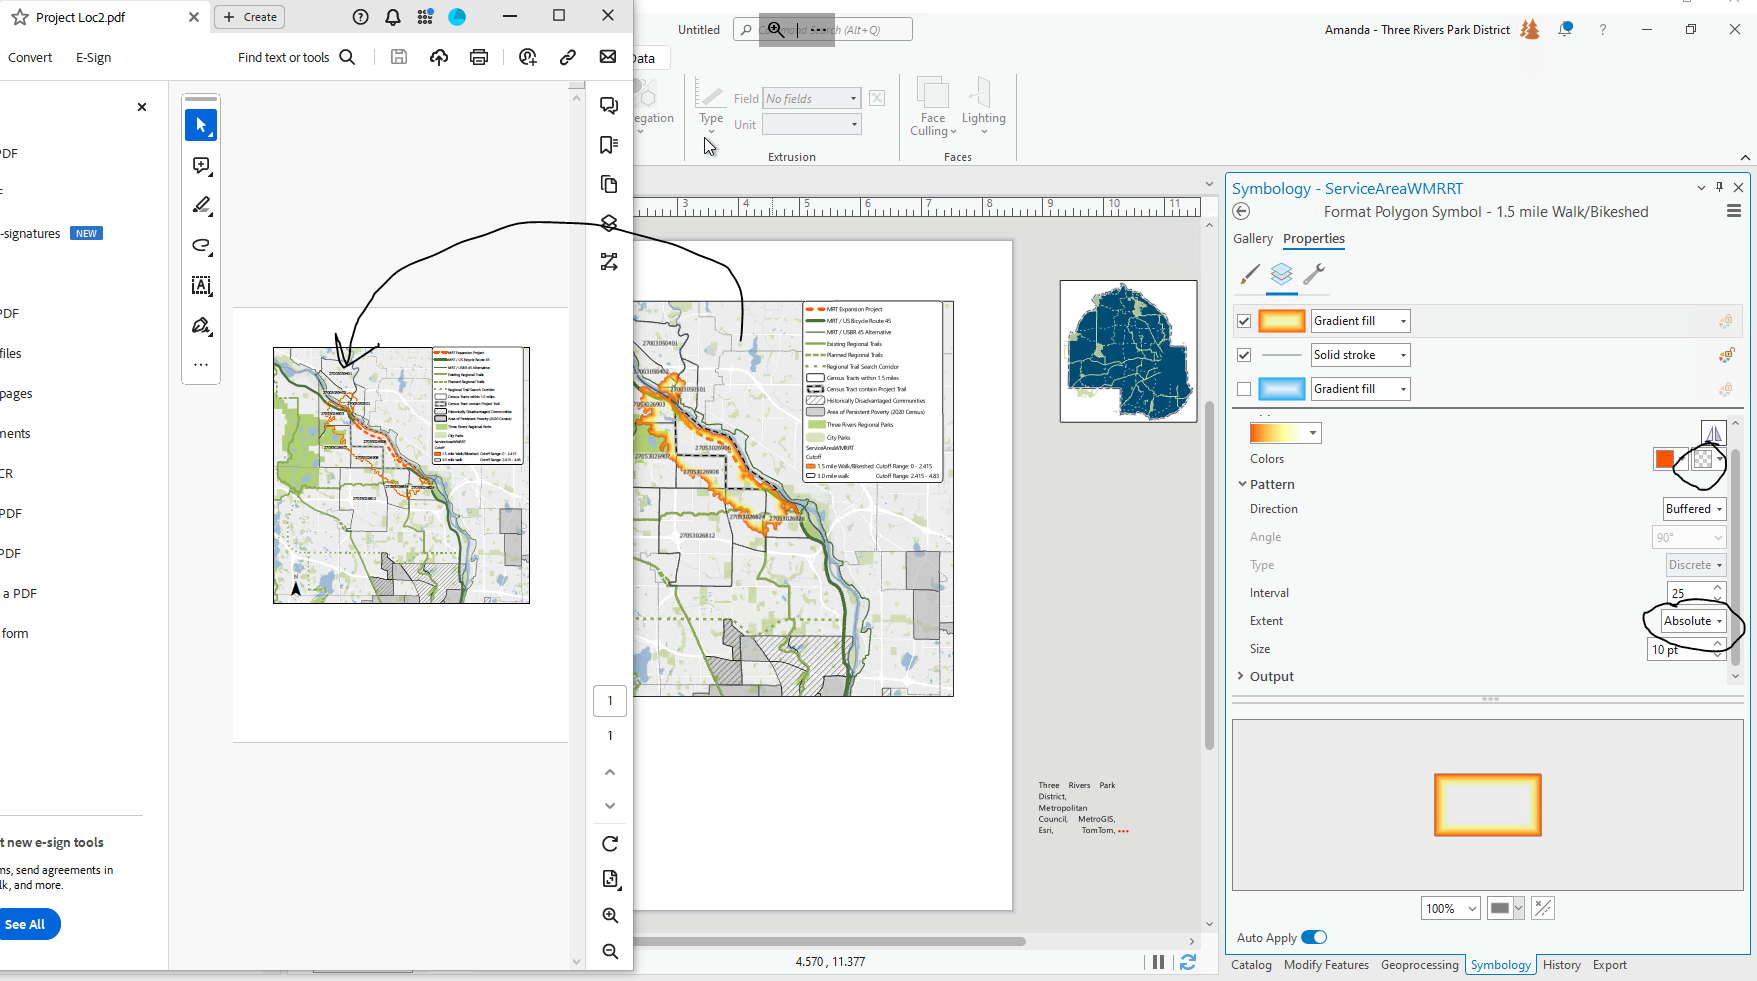Uncheck the blue gradient fill symbol layer

[x=1243, y=388]
